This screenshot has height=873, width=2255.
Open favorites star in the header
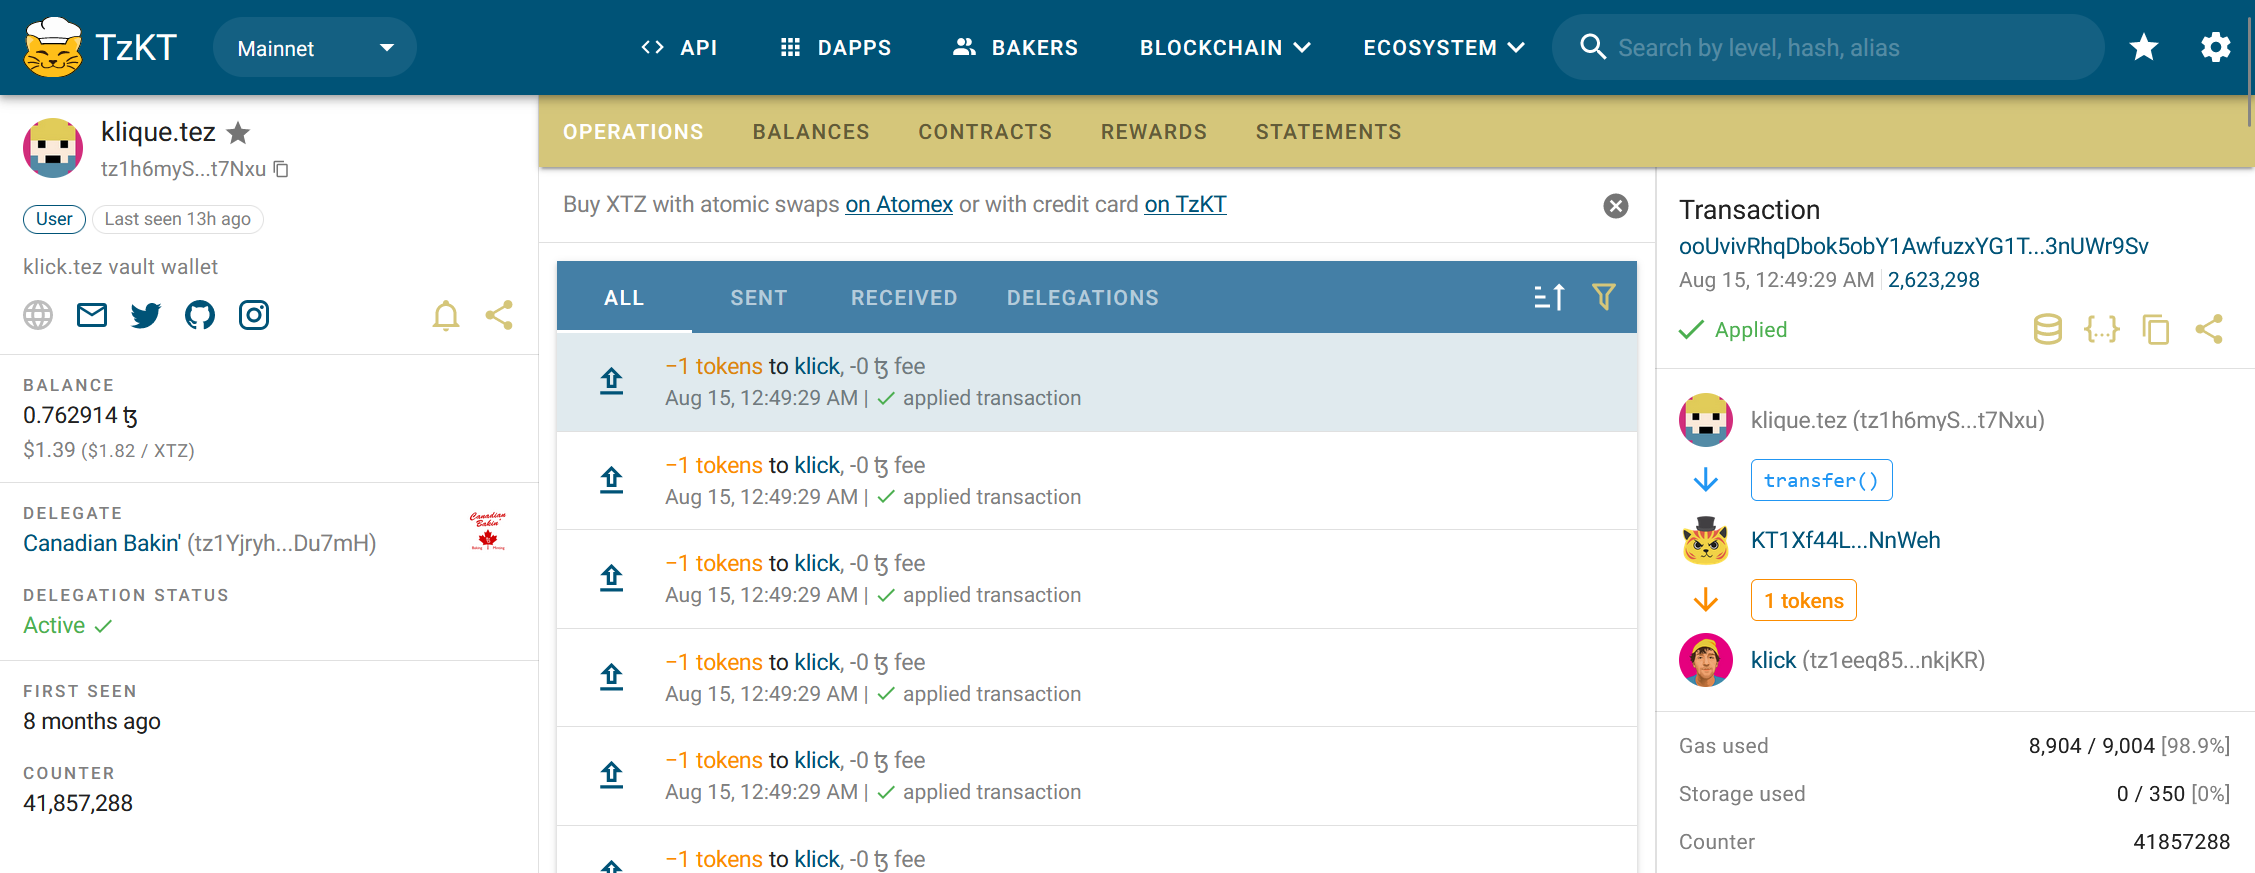click(x=2144, y=47)
